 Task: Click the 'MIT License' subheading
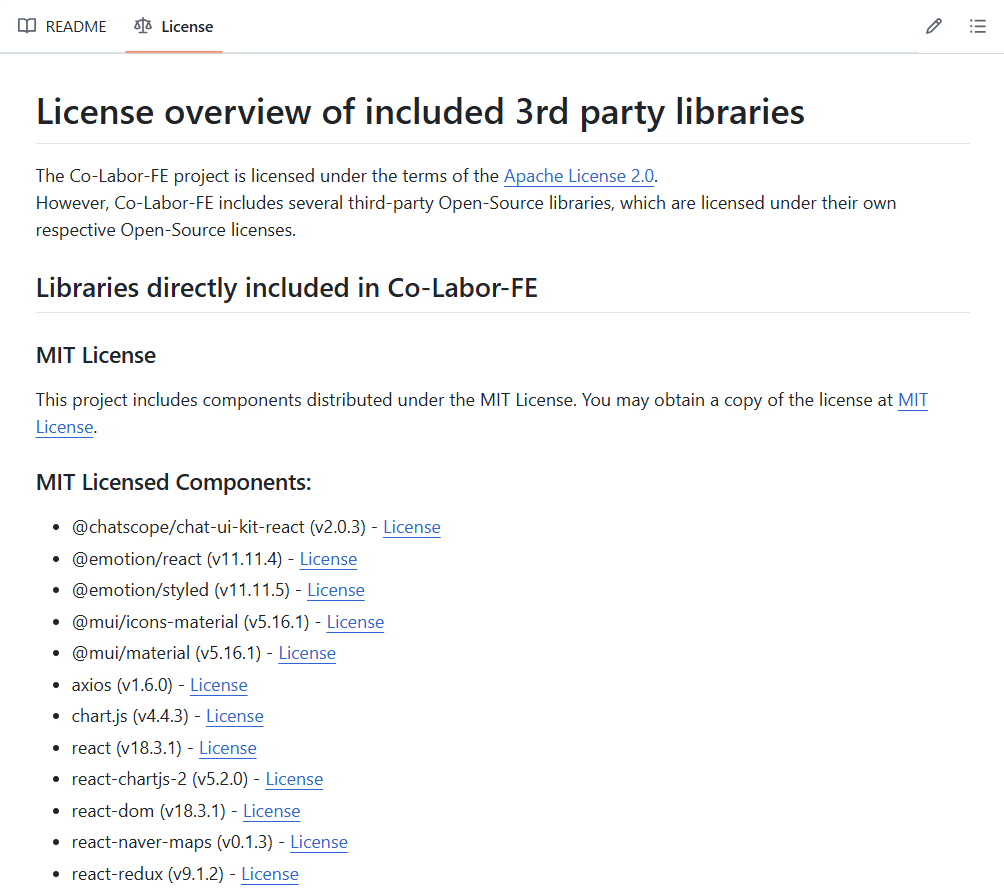point(96,355)
